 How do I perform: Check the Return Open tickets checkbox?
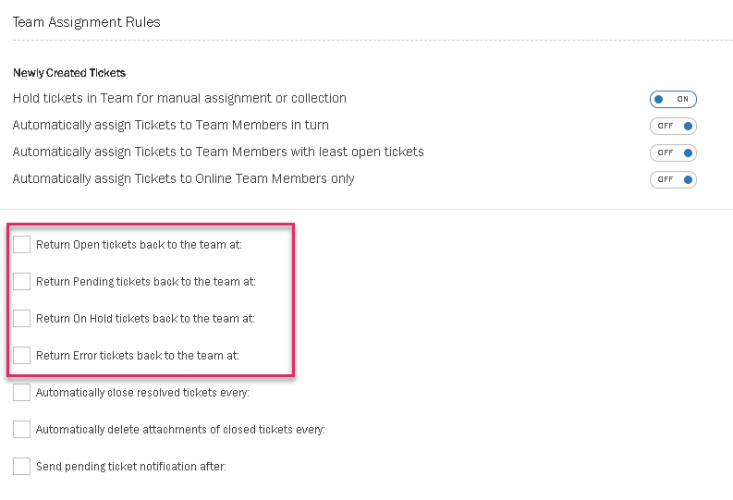(22, 244)
